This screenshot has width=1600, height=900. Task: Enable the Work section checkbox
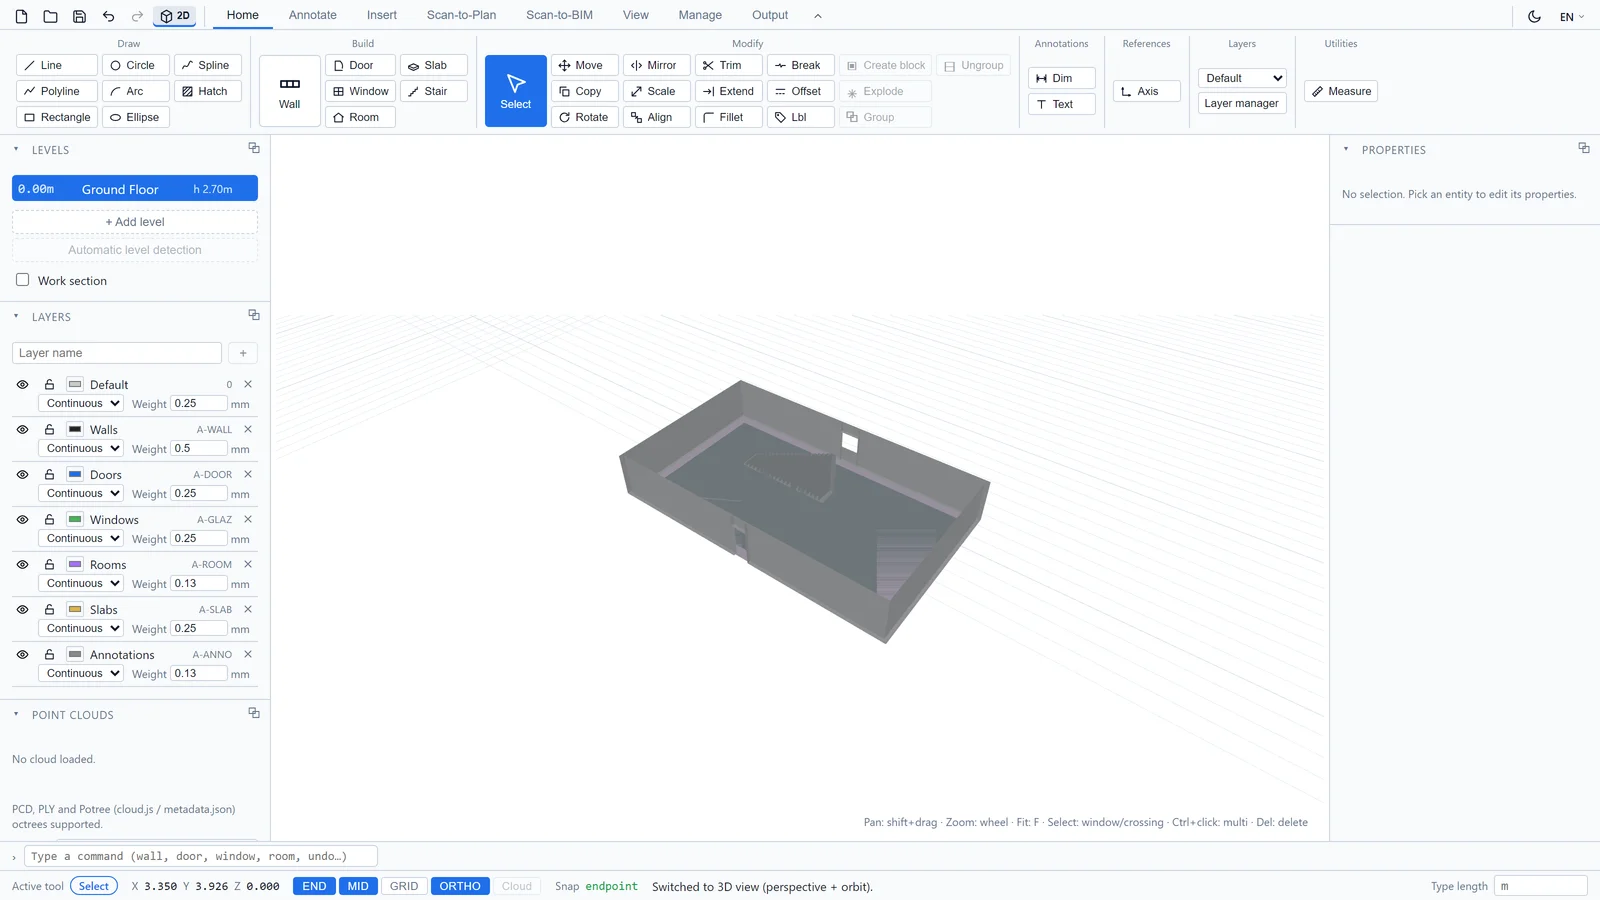(23, 280)
